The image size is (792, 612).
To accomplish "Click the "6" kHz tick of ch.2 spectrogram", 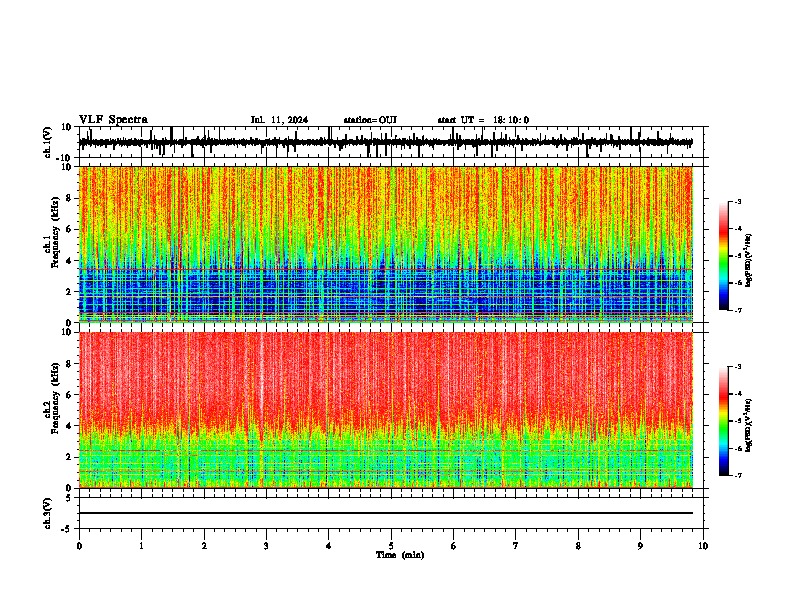I will coord(70,395).
